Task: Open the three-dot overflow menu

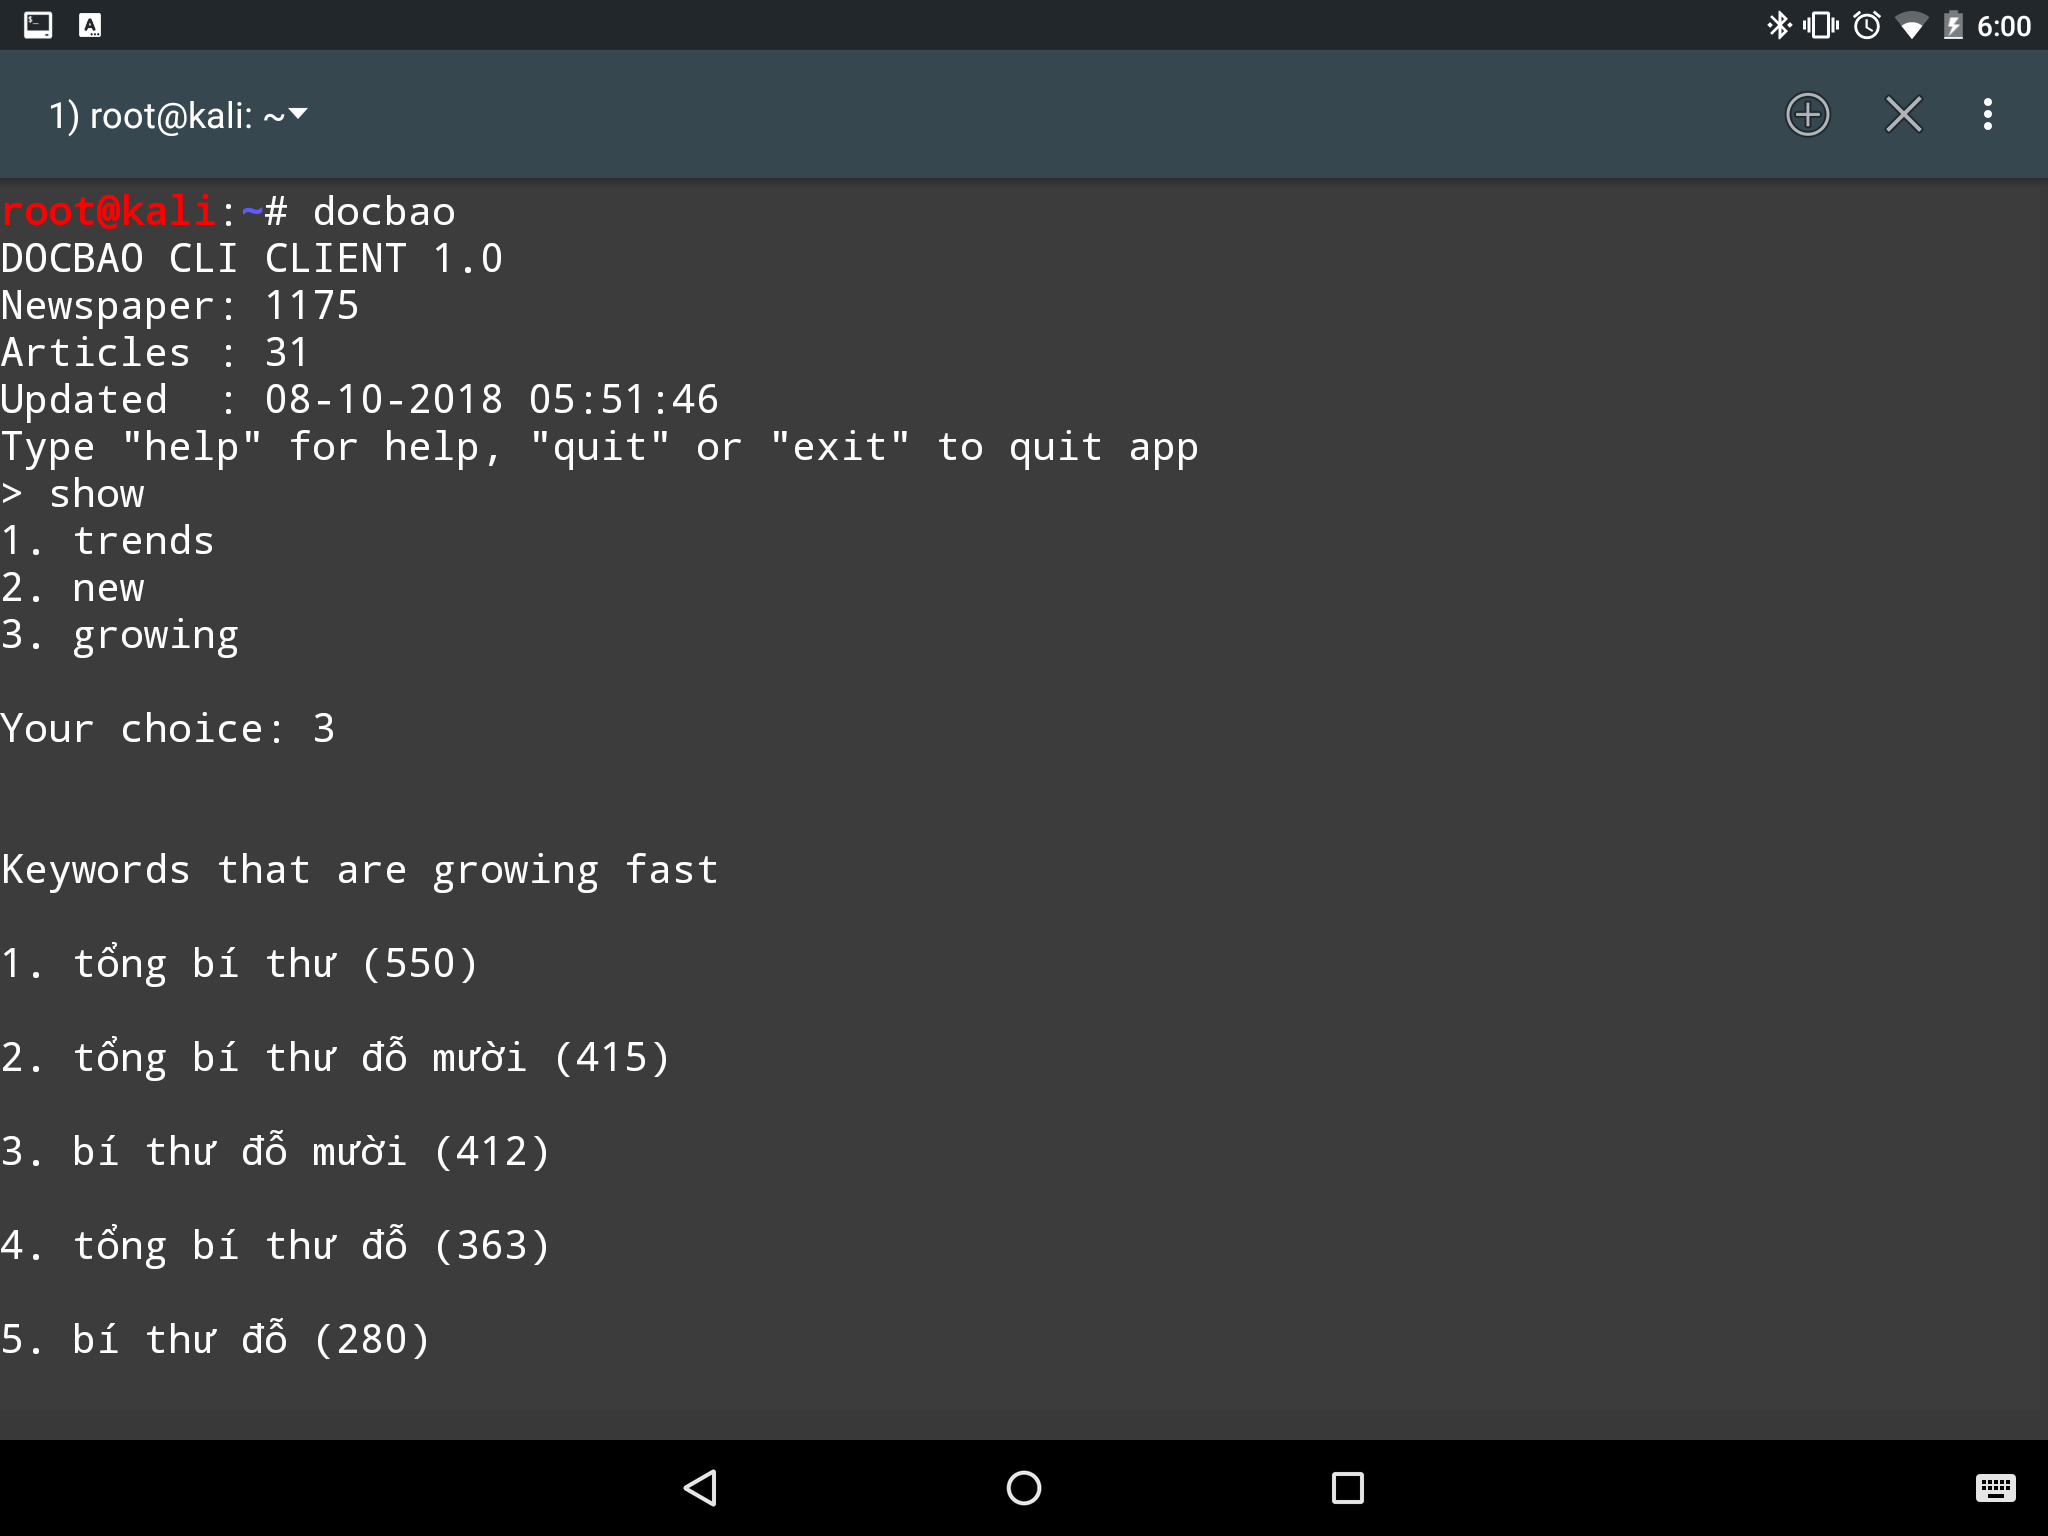Action: pyautogui.click(x=1987, y=114)
